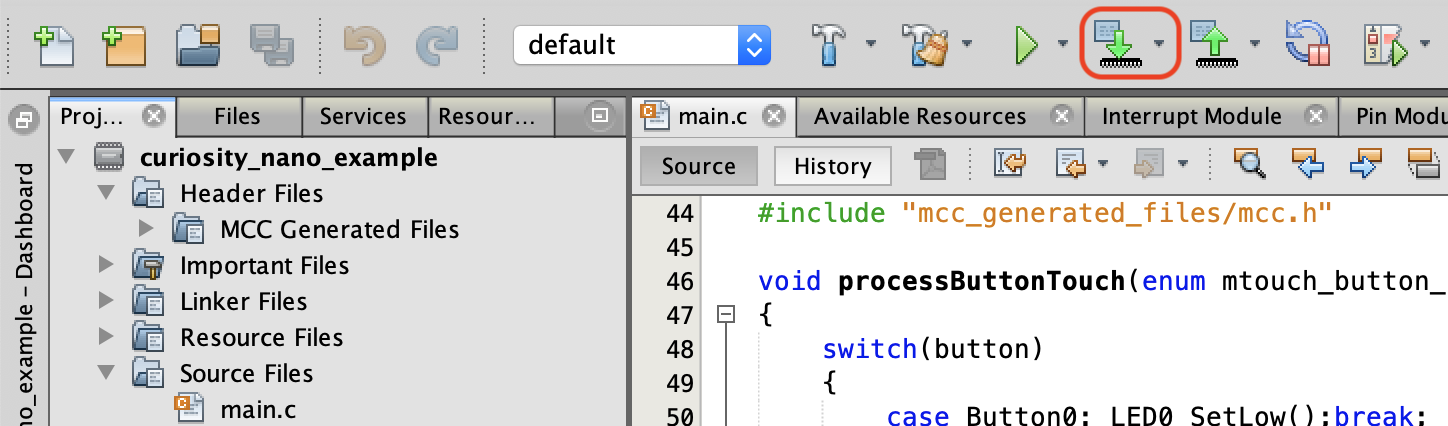The height and width of the screenshot is (426, 1448).
Task: Open the navigate Forward dropdown arrow
Action: pos(1182,163)
